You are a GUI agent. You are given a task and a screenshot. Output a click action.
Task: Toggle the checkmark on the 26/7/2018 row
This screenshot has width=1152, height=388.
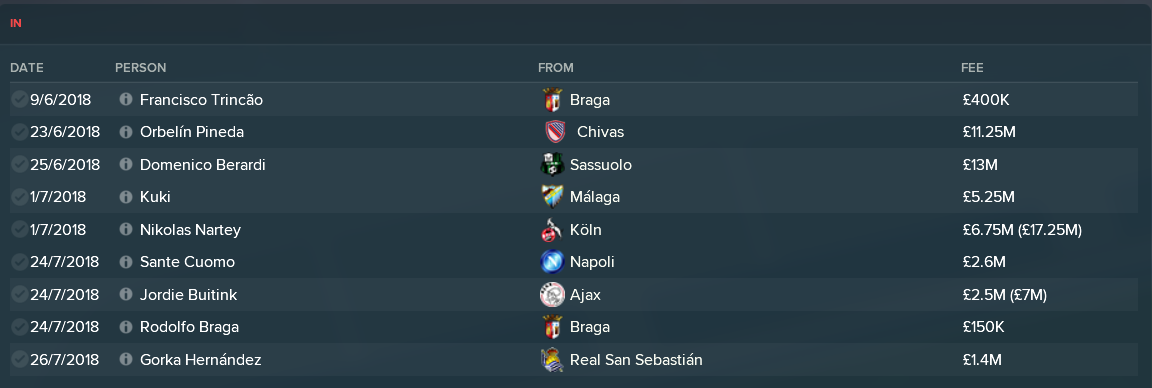pos(19,359)
